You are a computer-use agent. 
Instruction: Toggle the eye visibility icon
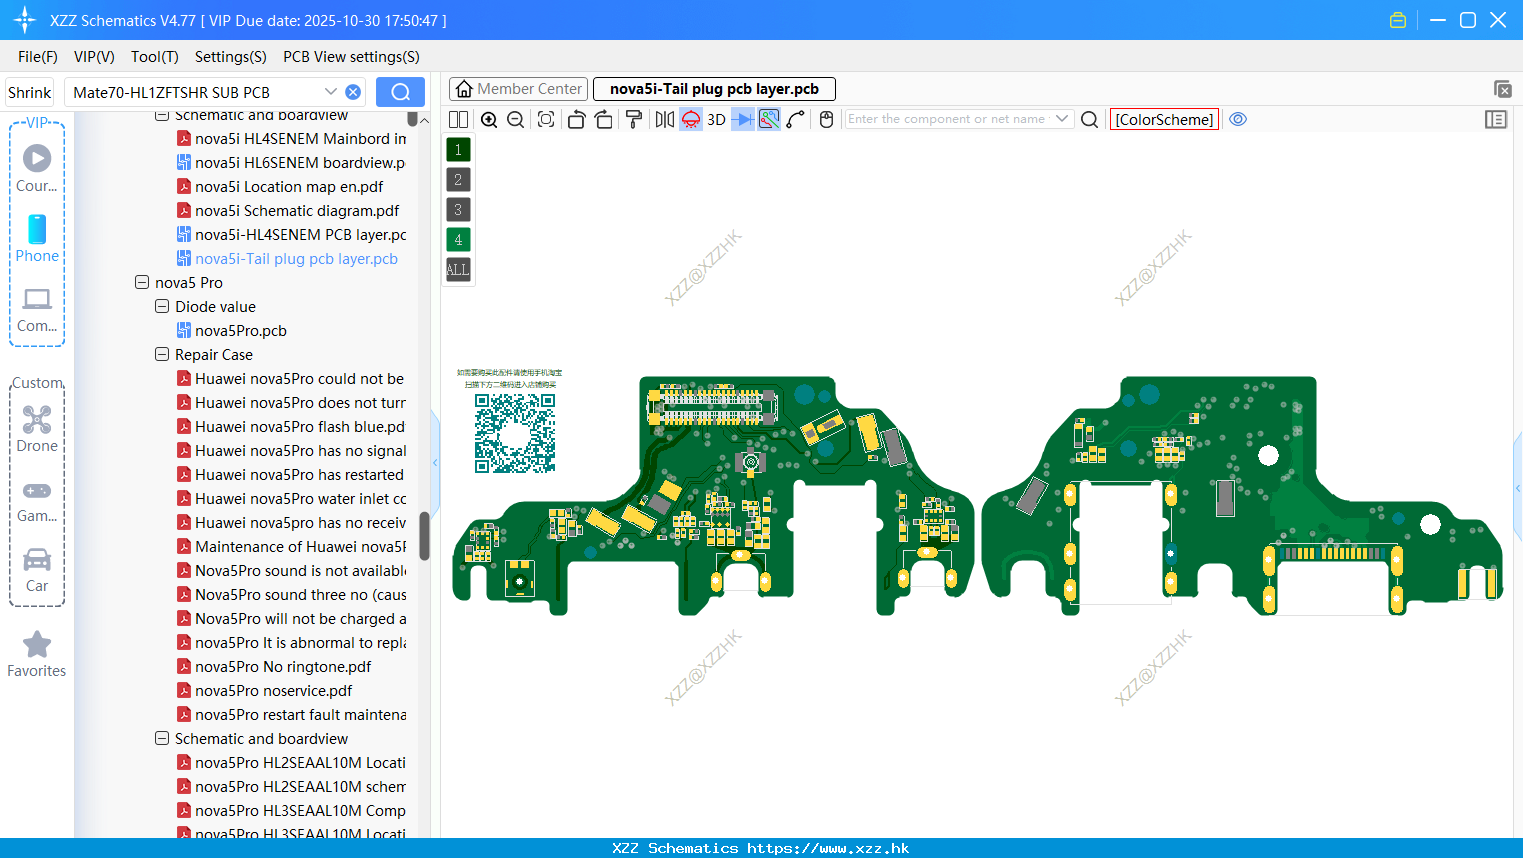pos(1238,119)
